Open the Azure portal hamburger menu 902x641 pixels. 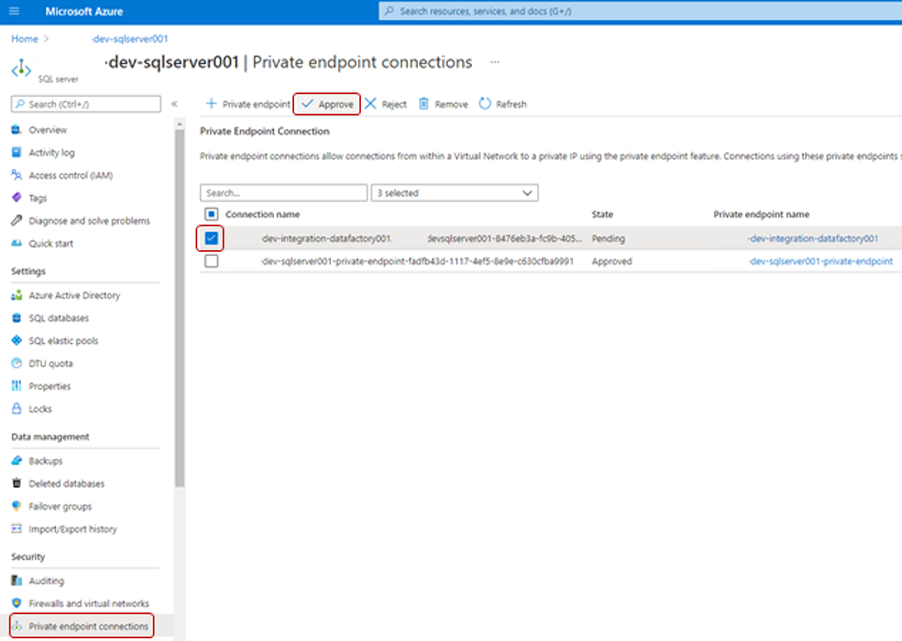(14, 11)
